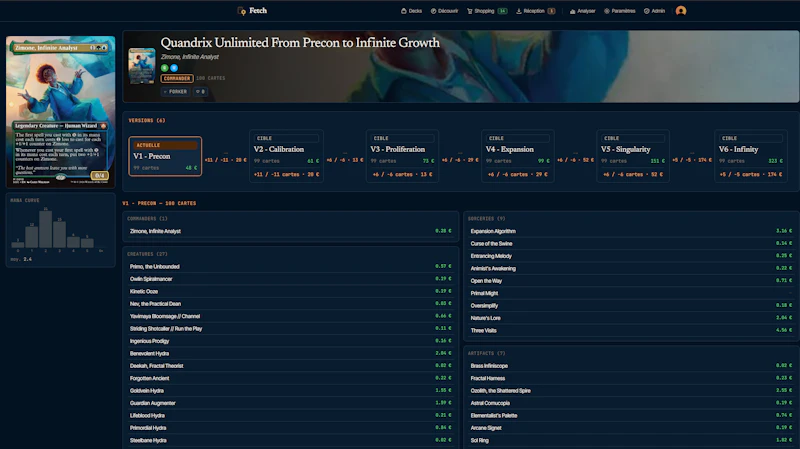Viewport: 800px width, 449px height.
Task: Open the Primordial Hydra card row
Action: pos(290,428)
